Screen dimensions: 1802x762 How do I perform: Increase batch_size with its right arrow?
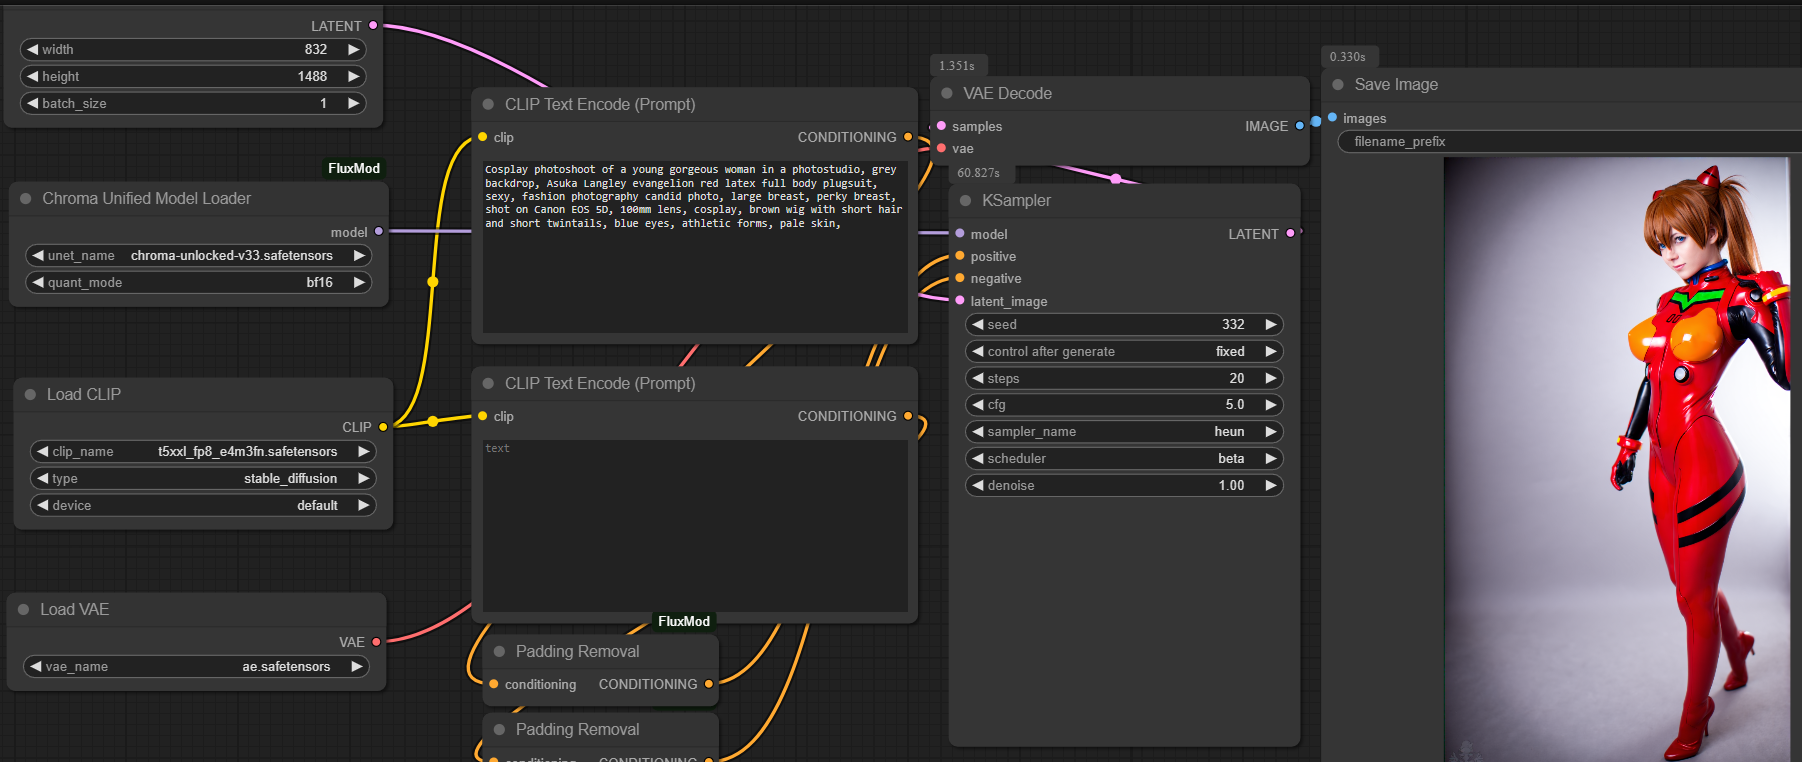click(x=353, y=104)
